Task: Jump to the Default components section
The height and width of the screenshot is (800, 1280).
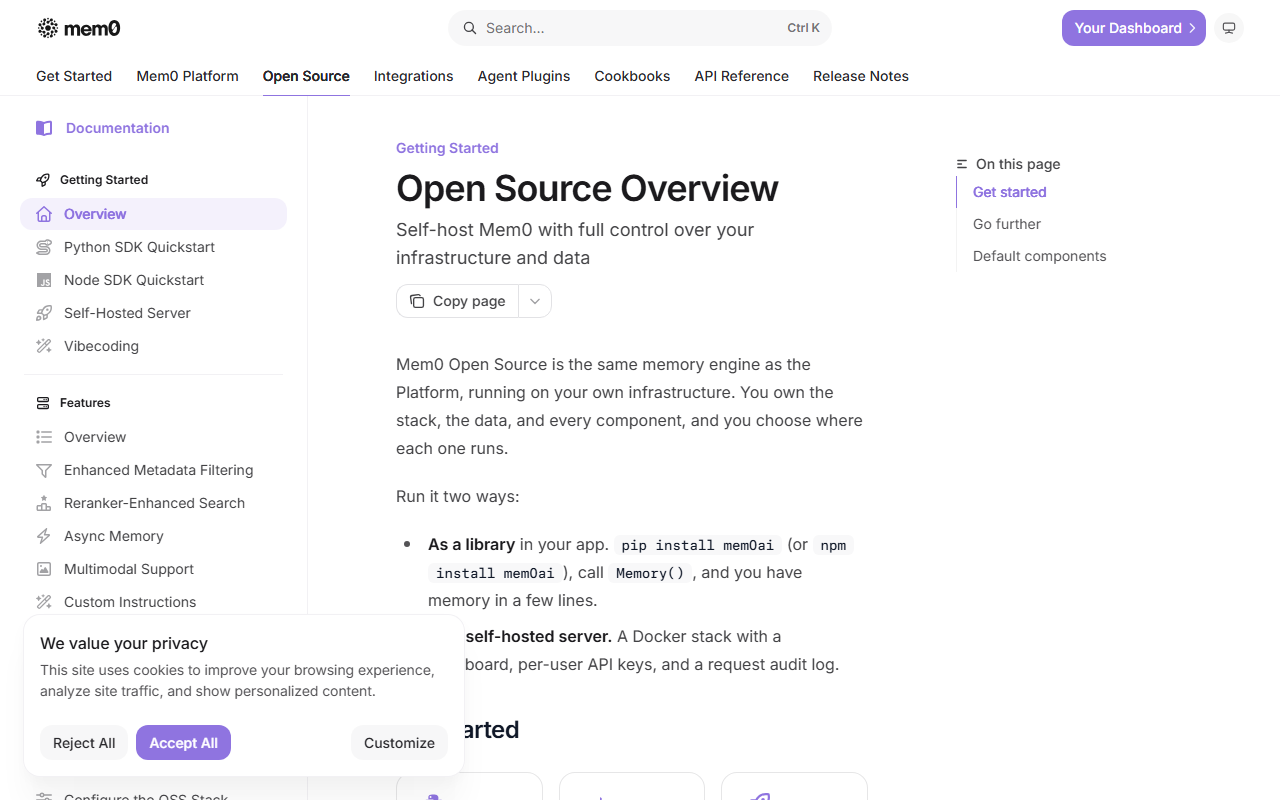Action: 1040,256
